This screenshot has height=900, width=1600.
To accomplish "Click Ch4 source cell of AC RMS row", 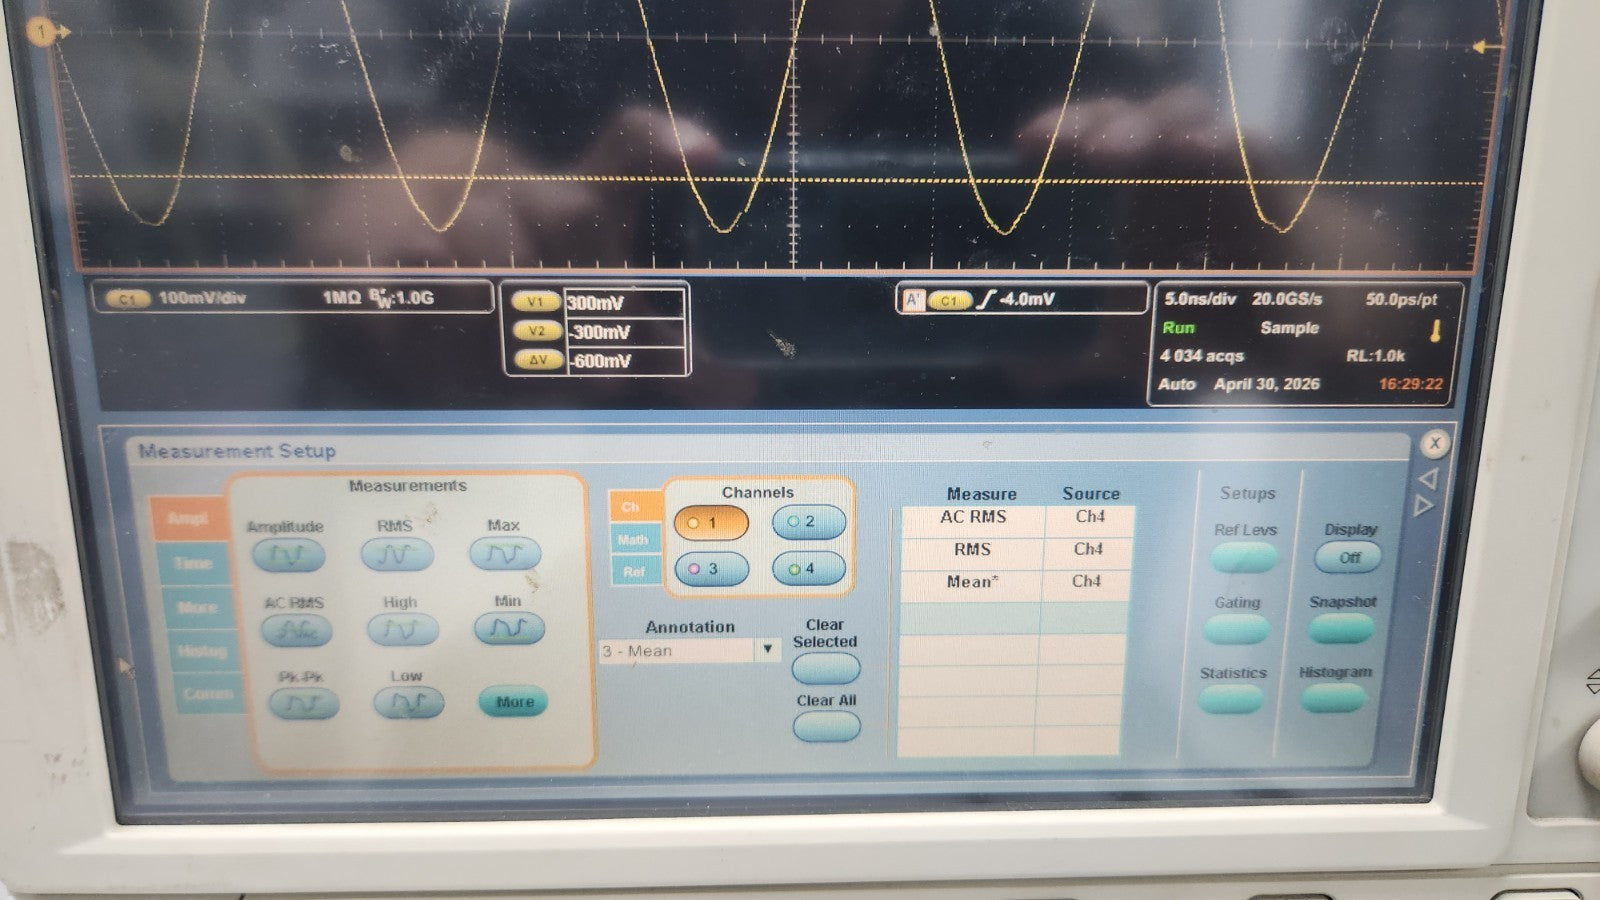I will [x=1090, y=517].
